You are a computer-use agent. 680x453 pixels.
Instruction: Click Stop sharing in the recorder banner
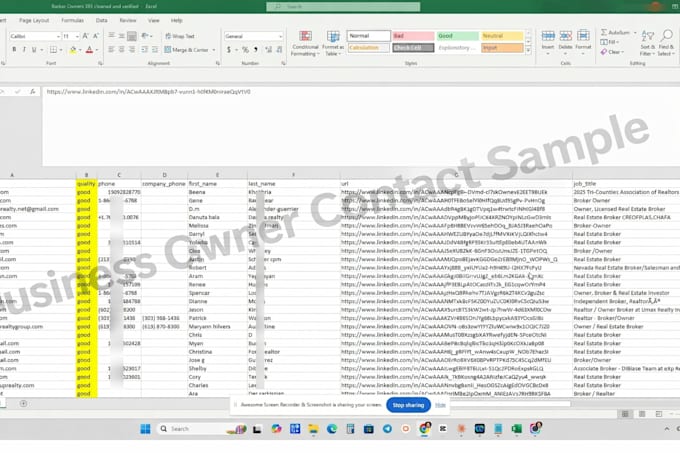[408, 405]
